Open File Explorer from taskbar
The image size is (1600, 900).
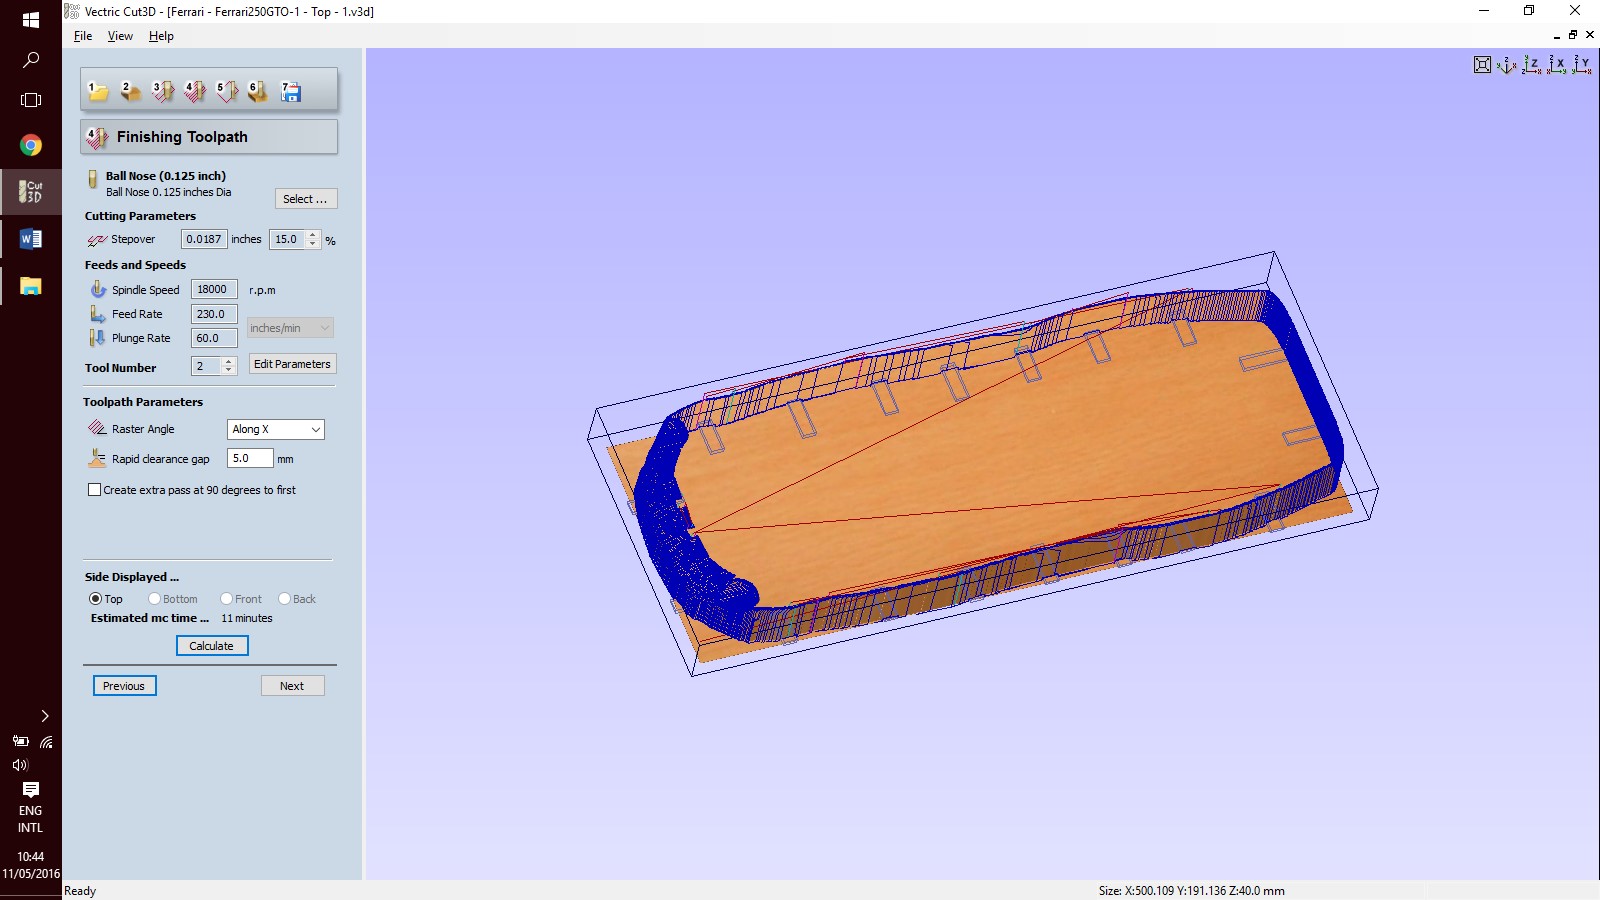[31, 286]
